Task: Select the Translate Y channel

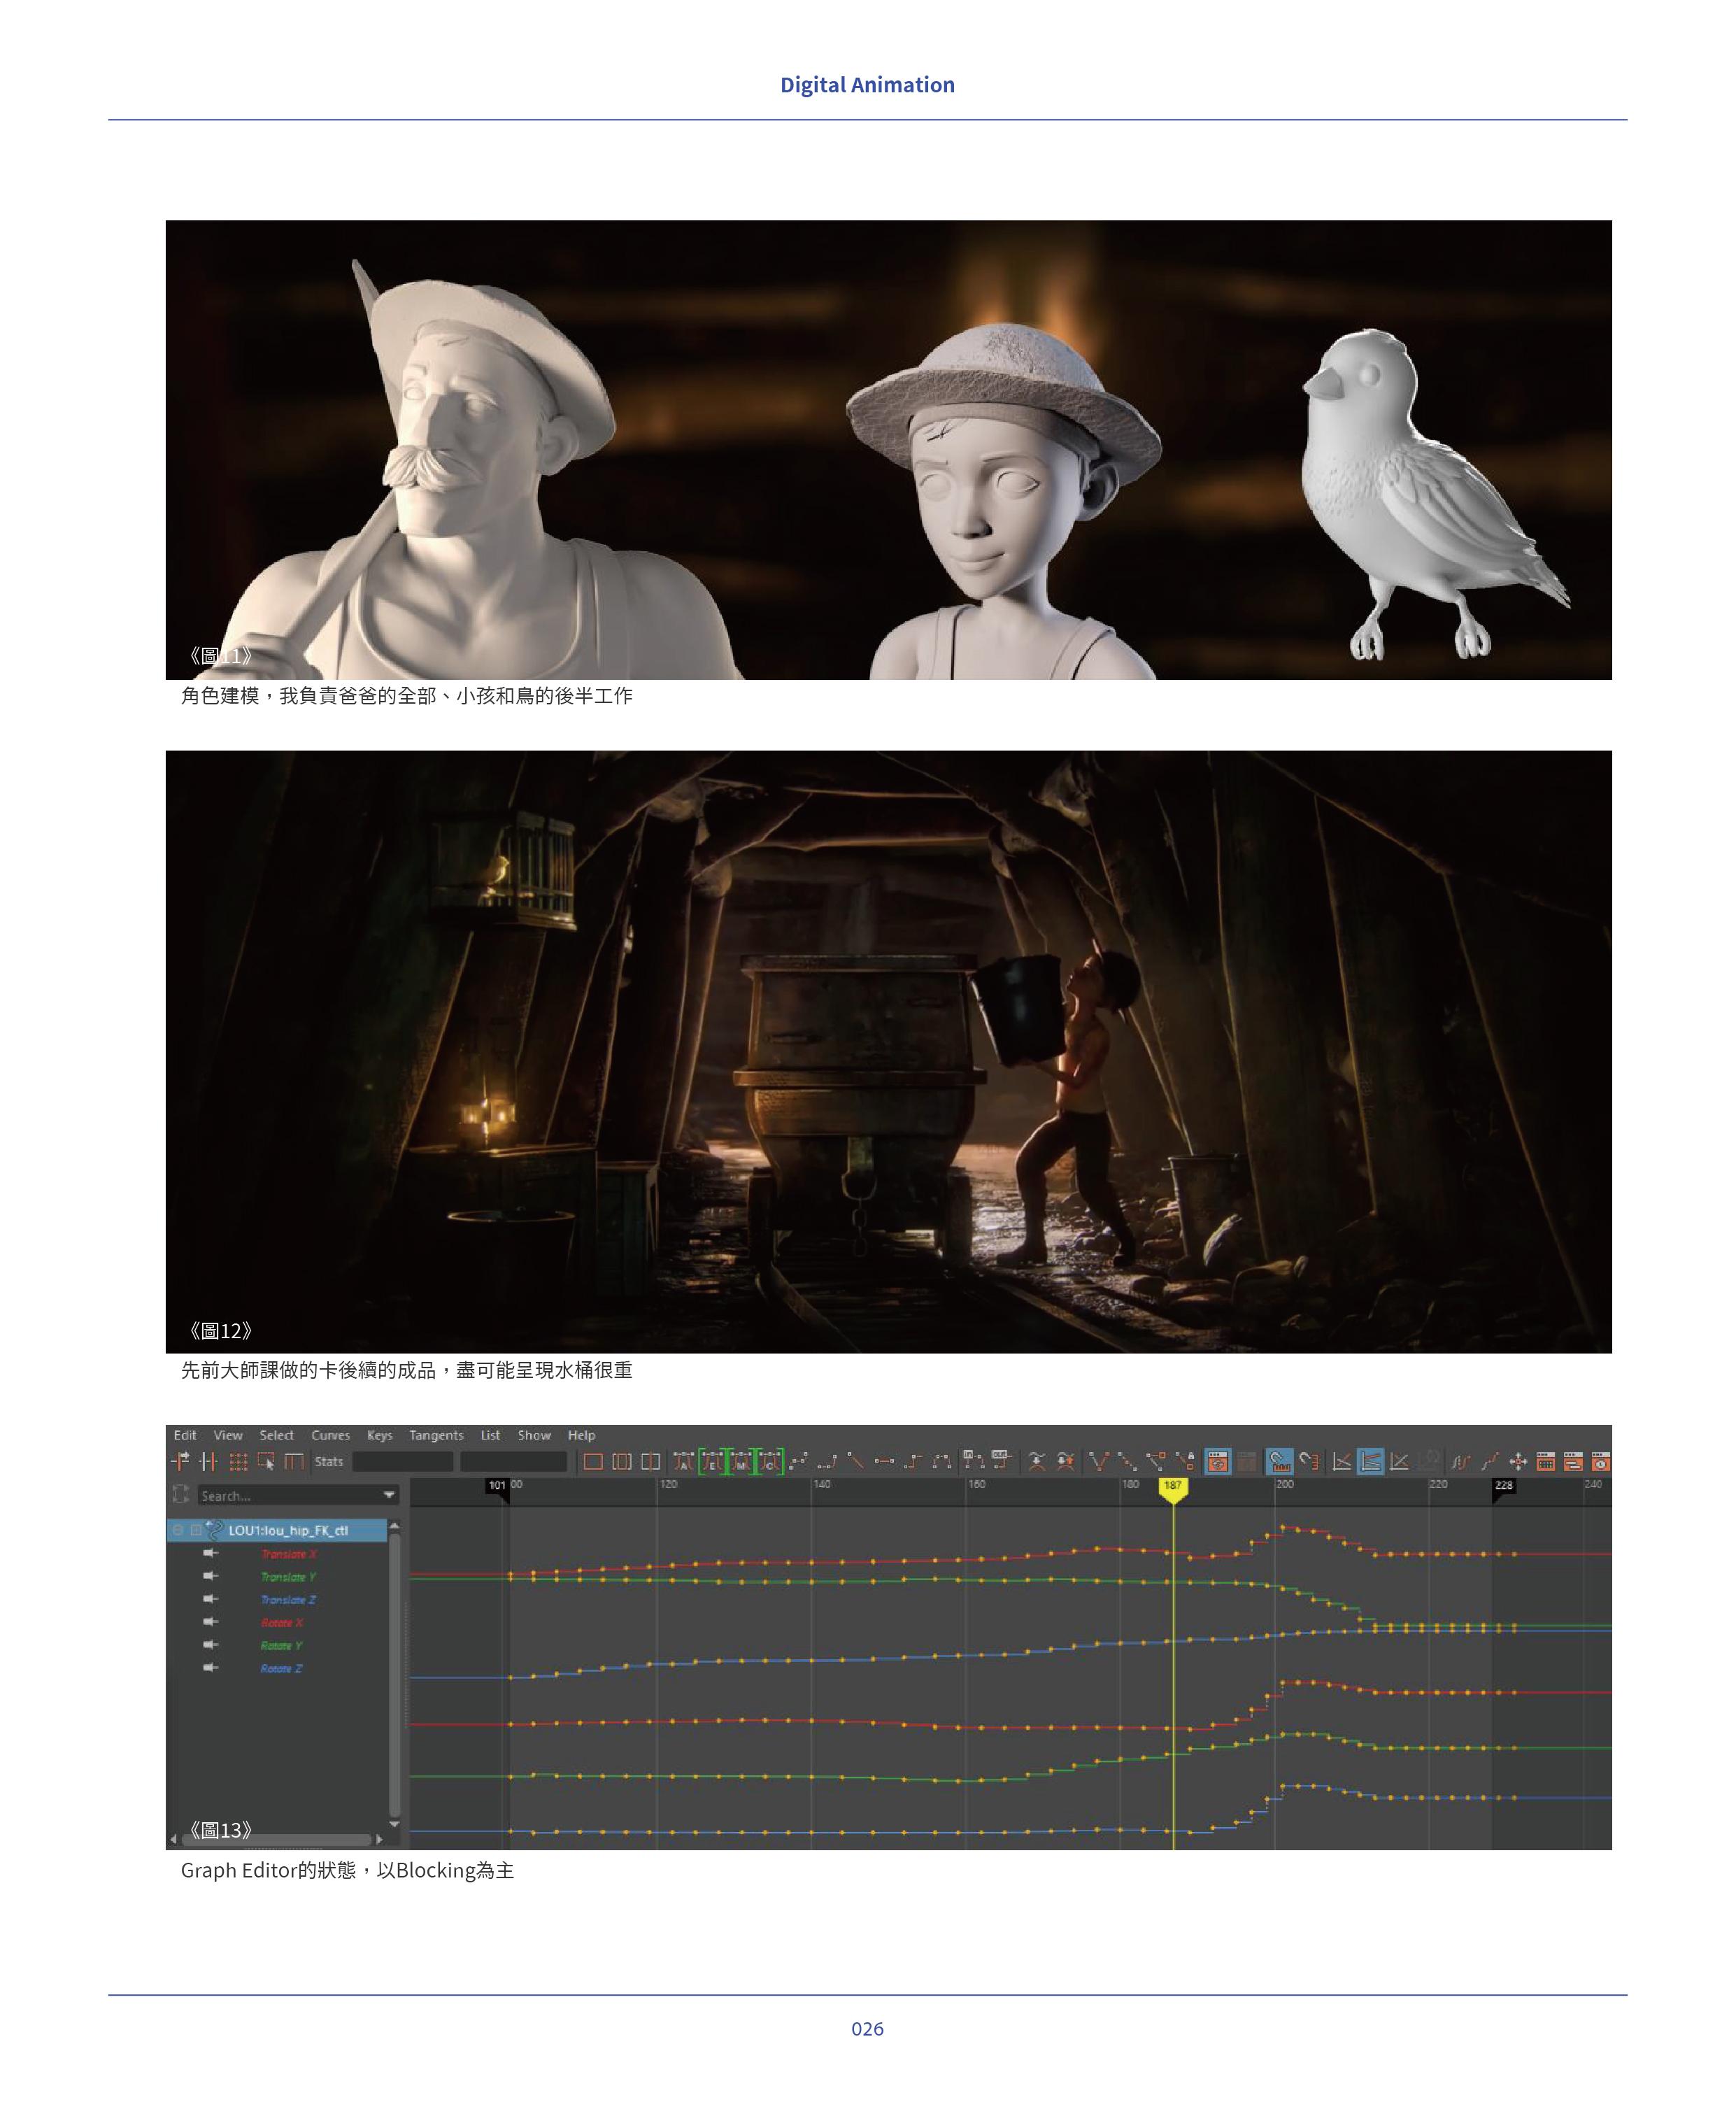Action: coord(288,1577)
